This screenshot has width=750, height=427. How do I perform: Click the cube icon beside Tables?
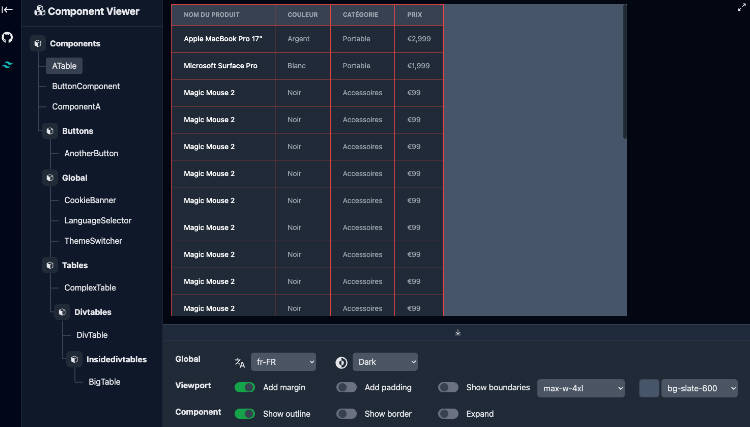tap(49, 266)
